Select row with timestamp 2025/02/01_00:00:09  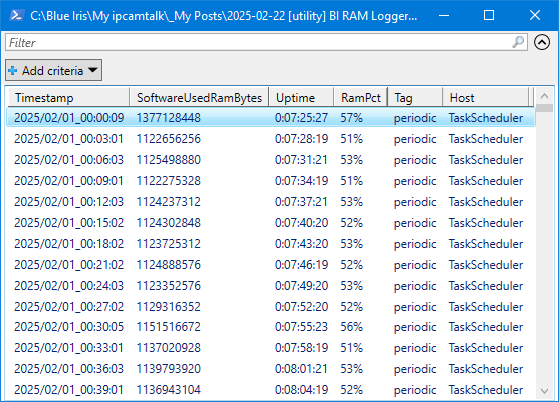point(271,118)
